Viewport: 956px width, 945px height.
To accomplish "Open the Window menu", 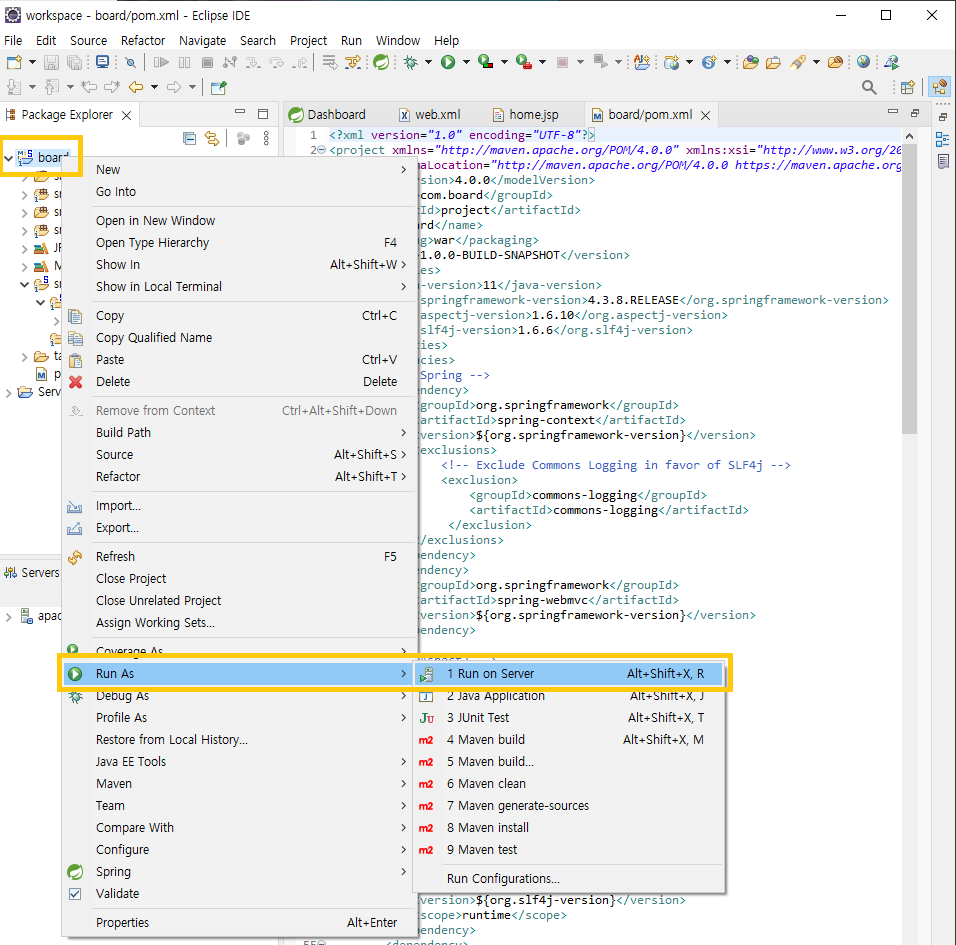I will pyautogui.click(x=398, y=40).
